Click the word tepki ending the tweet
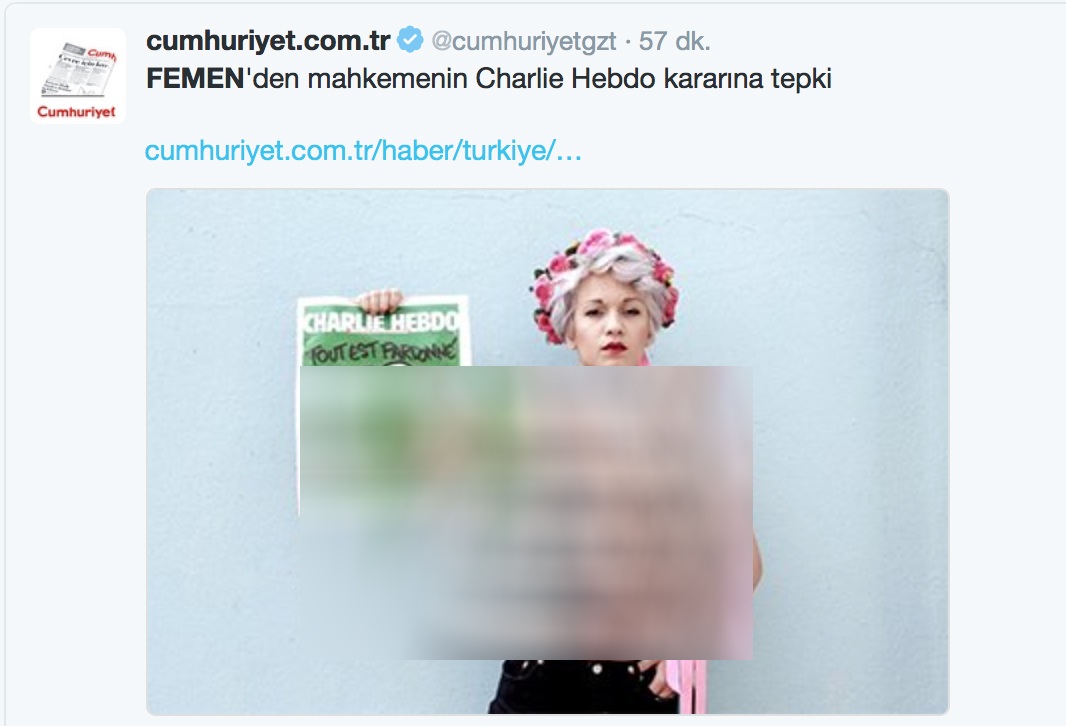The height and width of the screenshot is (726, 1066). [x=801, y=80]
